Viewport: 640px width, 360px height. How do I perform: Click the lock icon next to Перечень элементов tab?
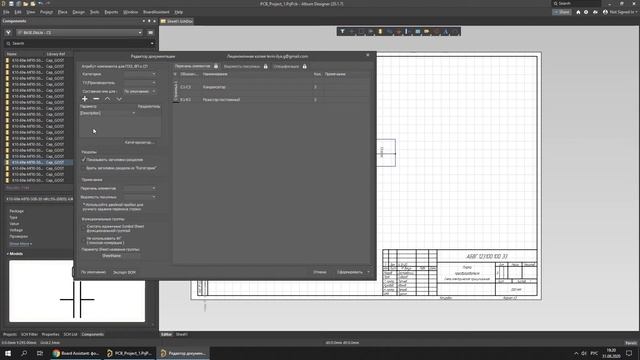coord(216,66)
